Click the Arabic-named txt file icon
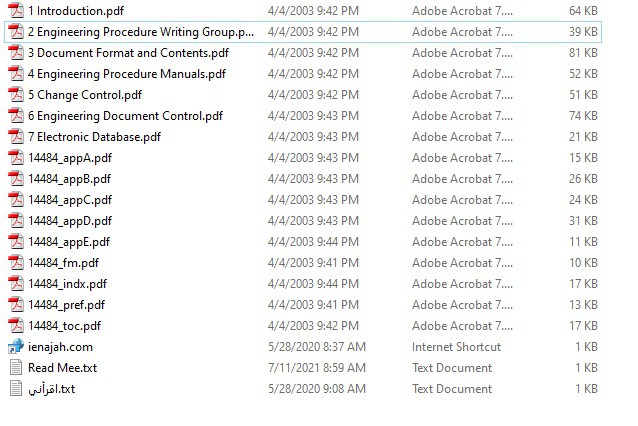This screenshot has width=638, height=426. [15, 388]
